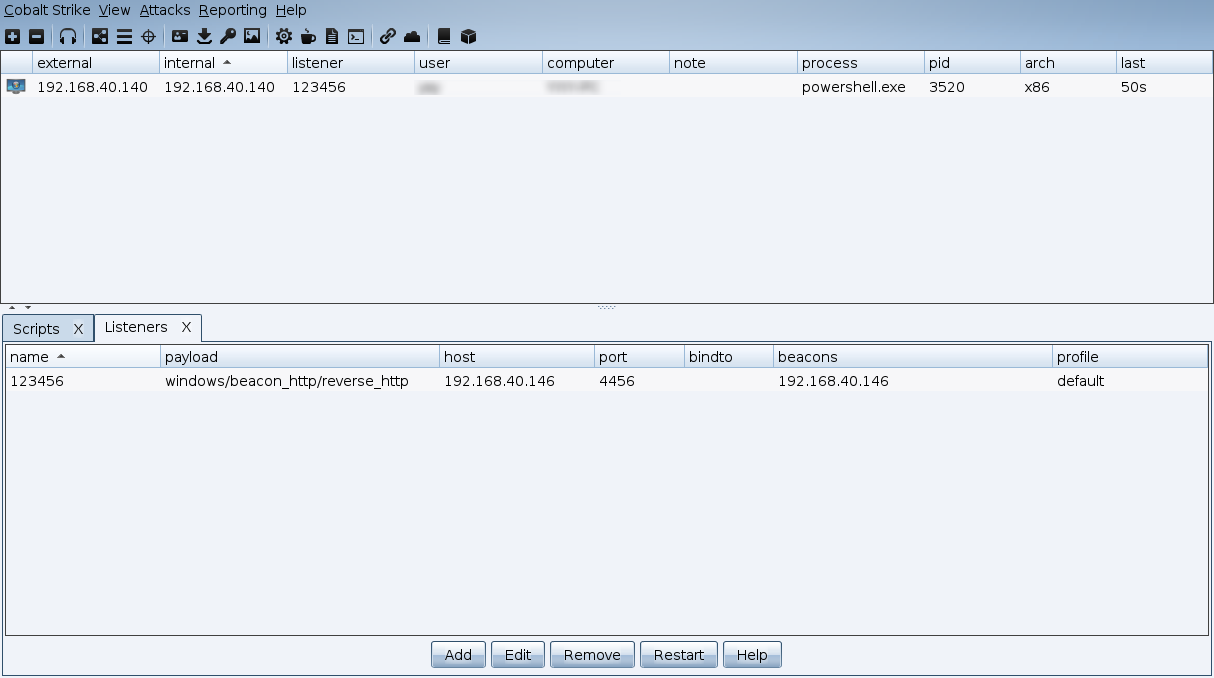
Task: Click the Add listener button
Action: (x=458, y=655)
